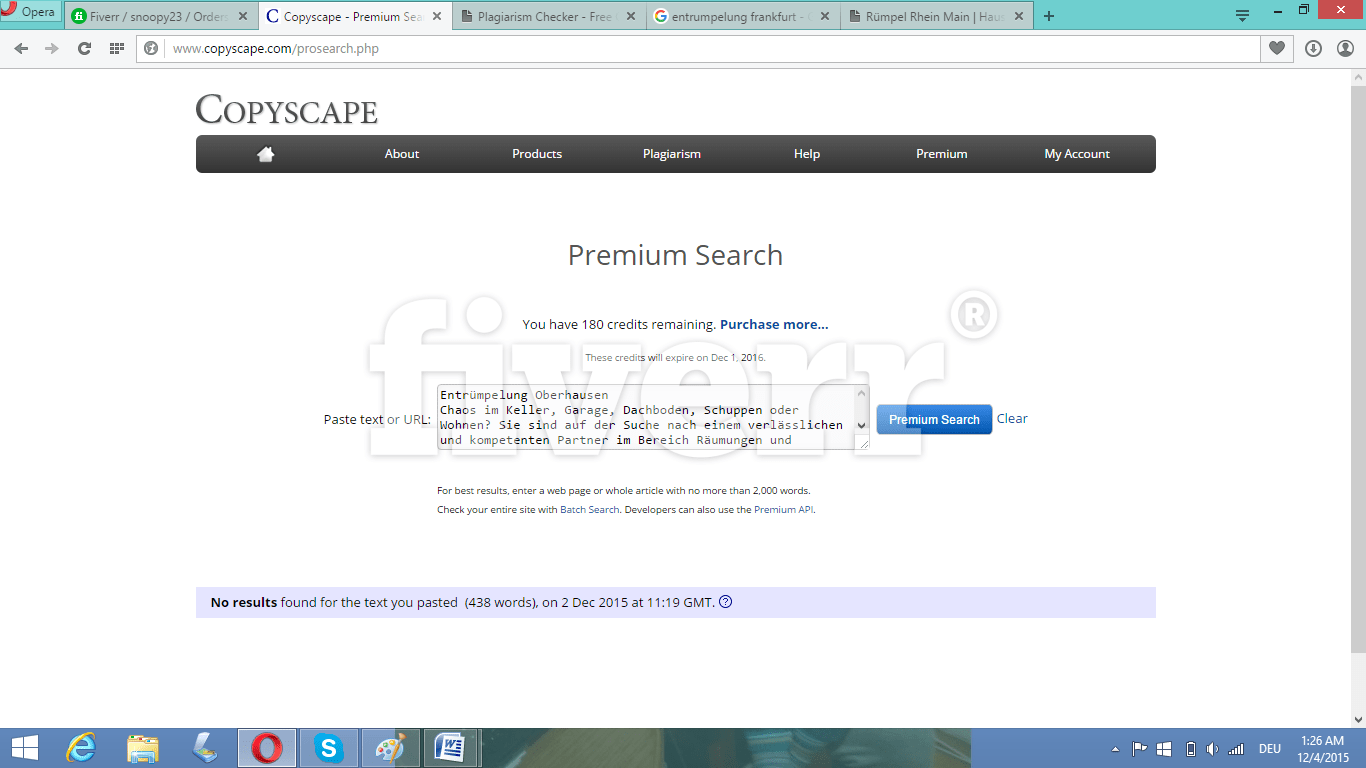This screenshot has height=768, width=1366.
Task: Open the Opera menu button
Action: tap(30, 12)
